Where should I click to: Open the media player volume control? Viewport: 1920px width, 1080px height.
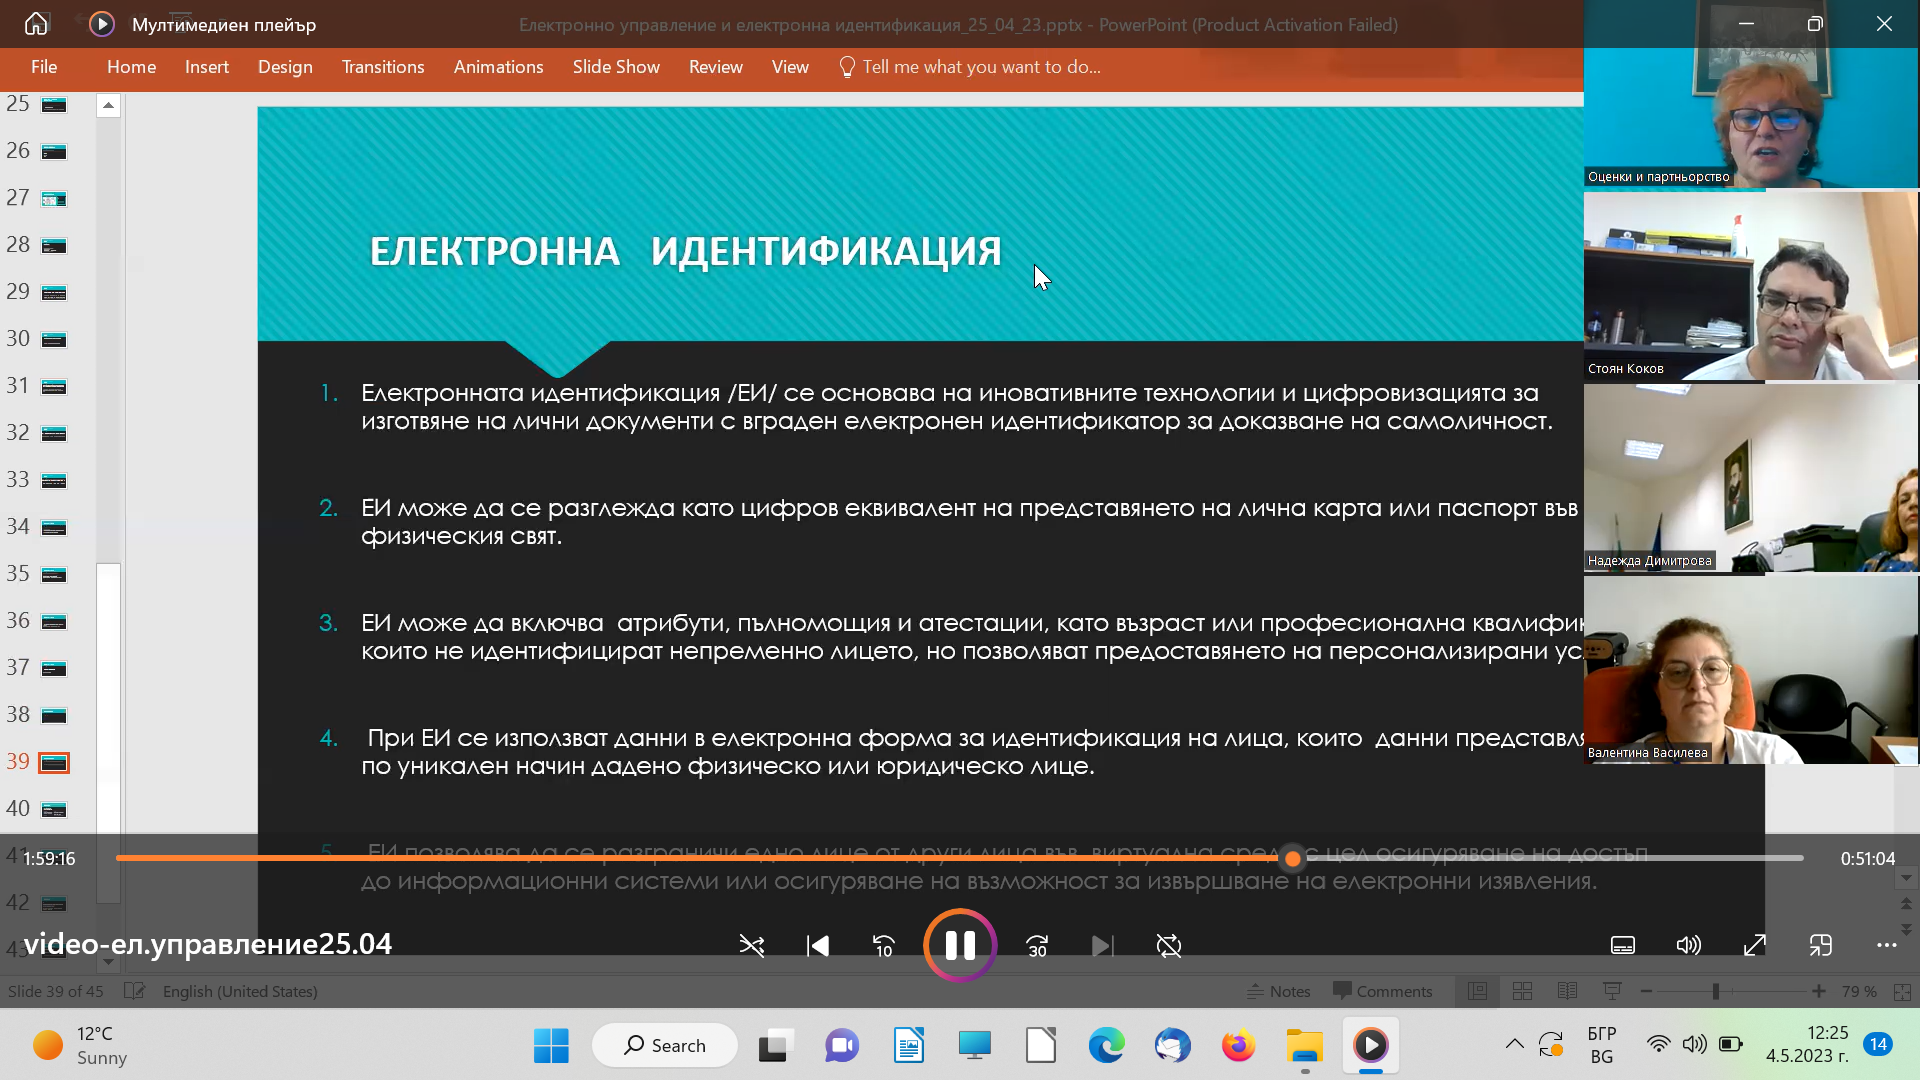pyautogui.click(x=1688, y=945)
